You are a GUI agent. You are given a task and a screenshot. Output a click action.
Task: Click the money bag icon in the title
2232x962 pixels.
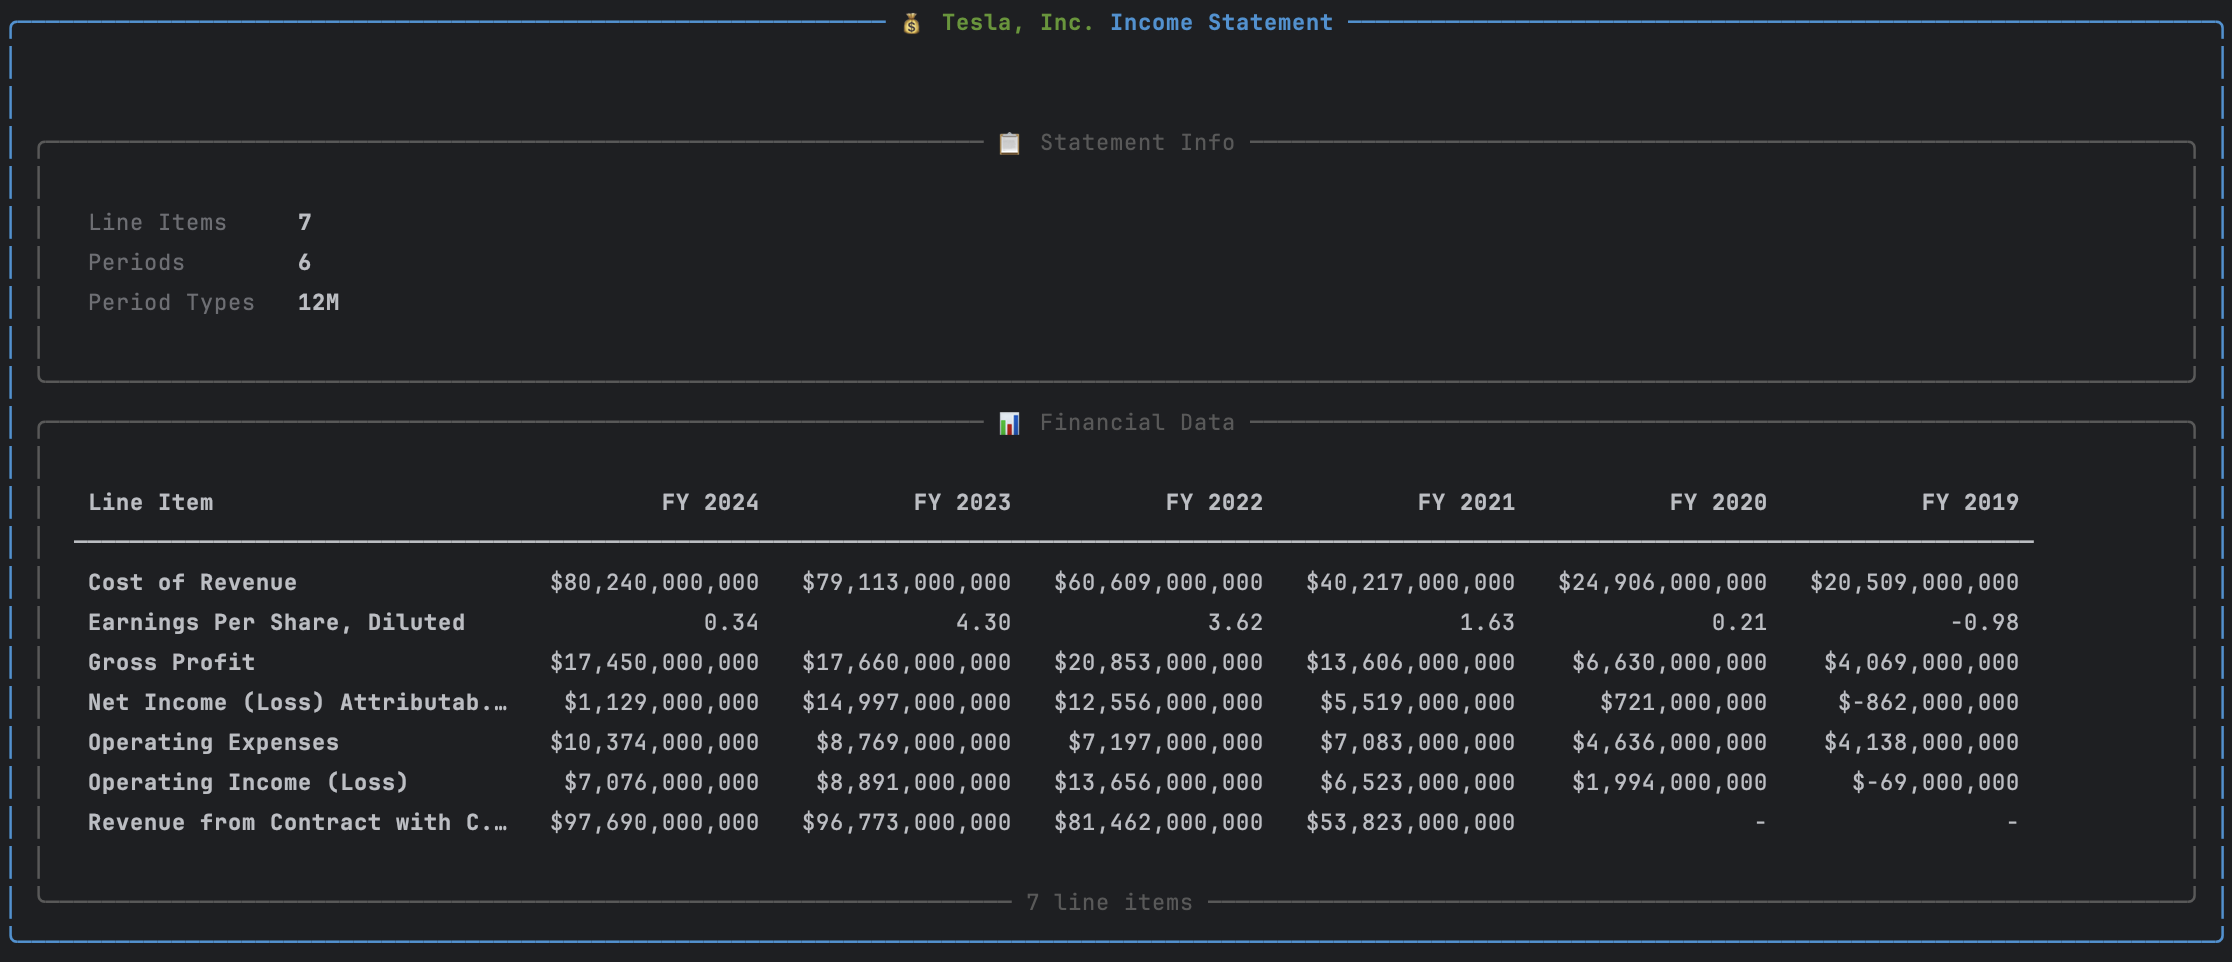(911, 23)
